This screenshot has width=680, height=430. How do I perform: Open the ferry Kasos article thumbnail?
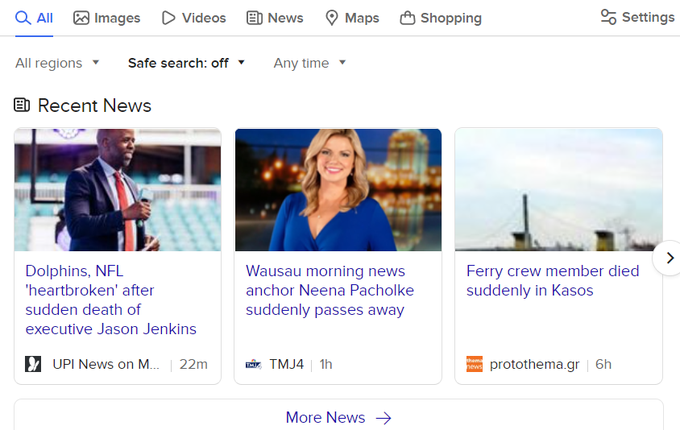pos(559,190)
